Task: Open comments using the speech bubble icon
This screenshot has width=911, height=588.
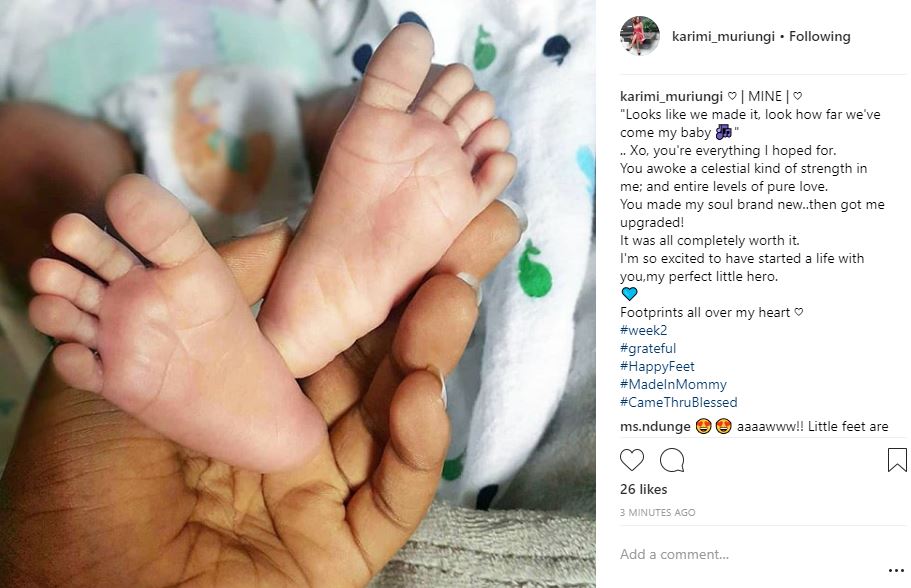Action: [x=672, y=460]
